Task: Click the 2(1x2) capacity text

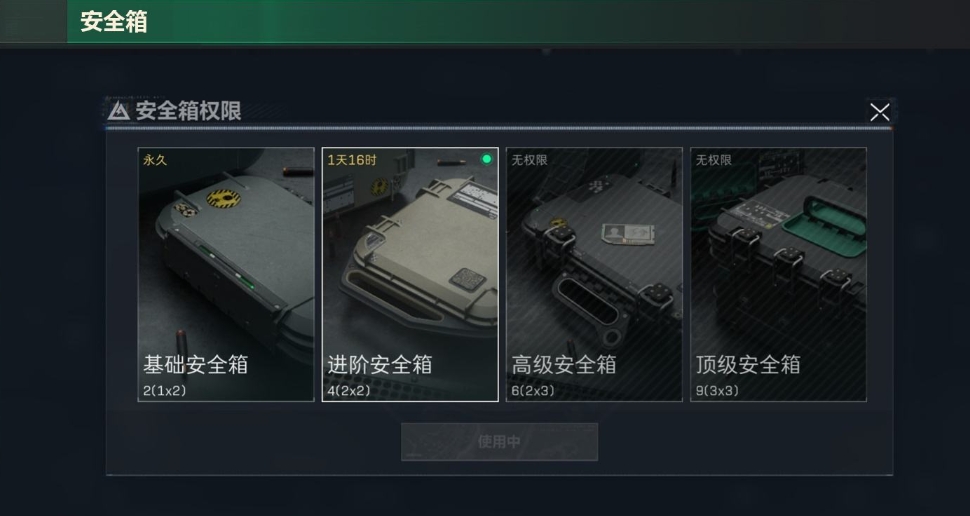Action: (x=165, y=391)
